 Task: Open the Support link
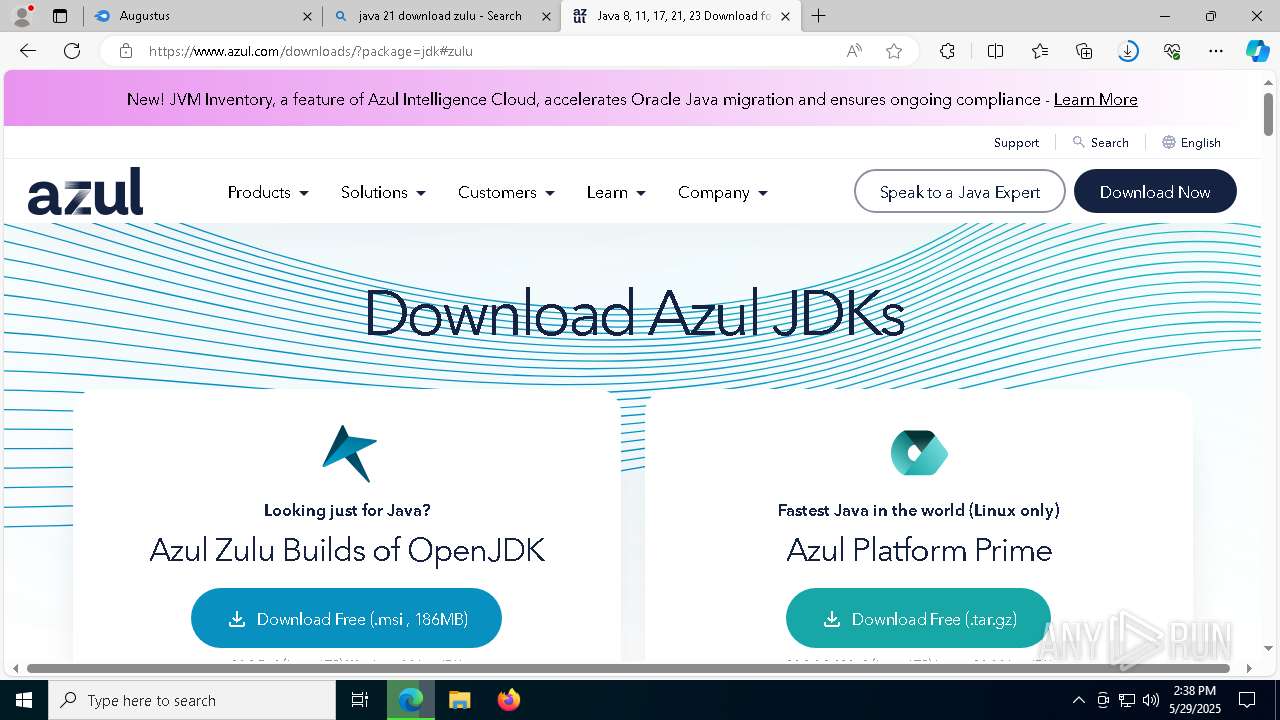tap(1016, 142)
